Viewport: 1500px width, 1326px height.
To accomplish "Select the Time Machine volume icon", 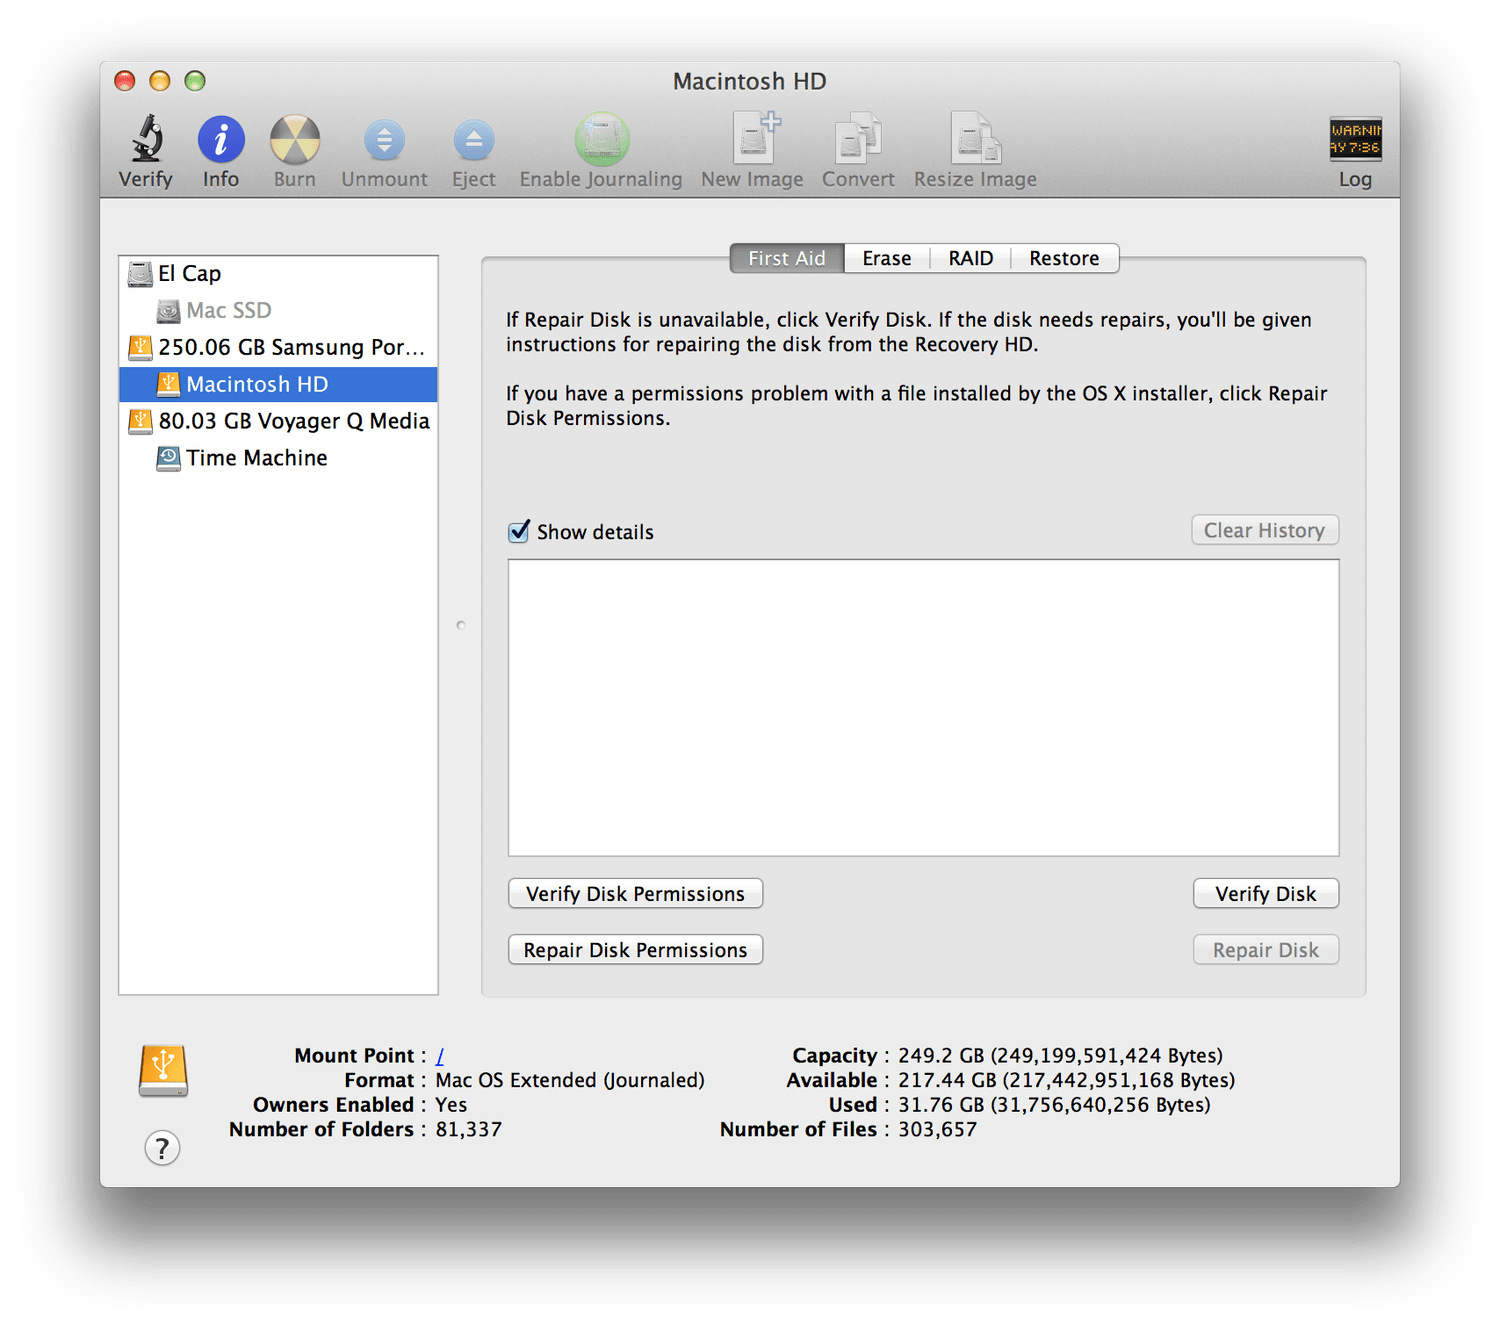I will [168, 459].
